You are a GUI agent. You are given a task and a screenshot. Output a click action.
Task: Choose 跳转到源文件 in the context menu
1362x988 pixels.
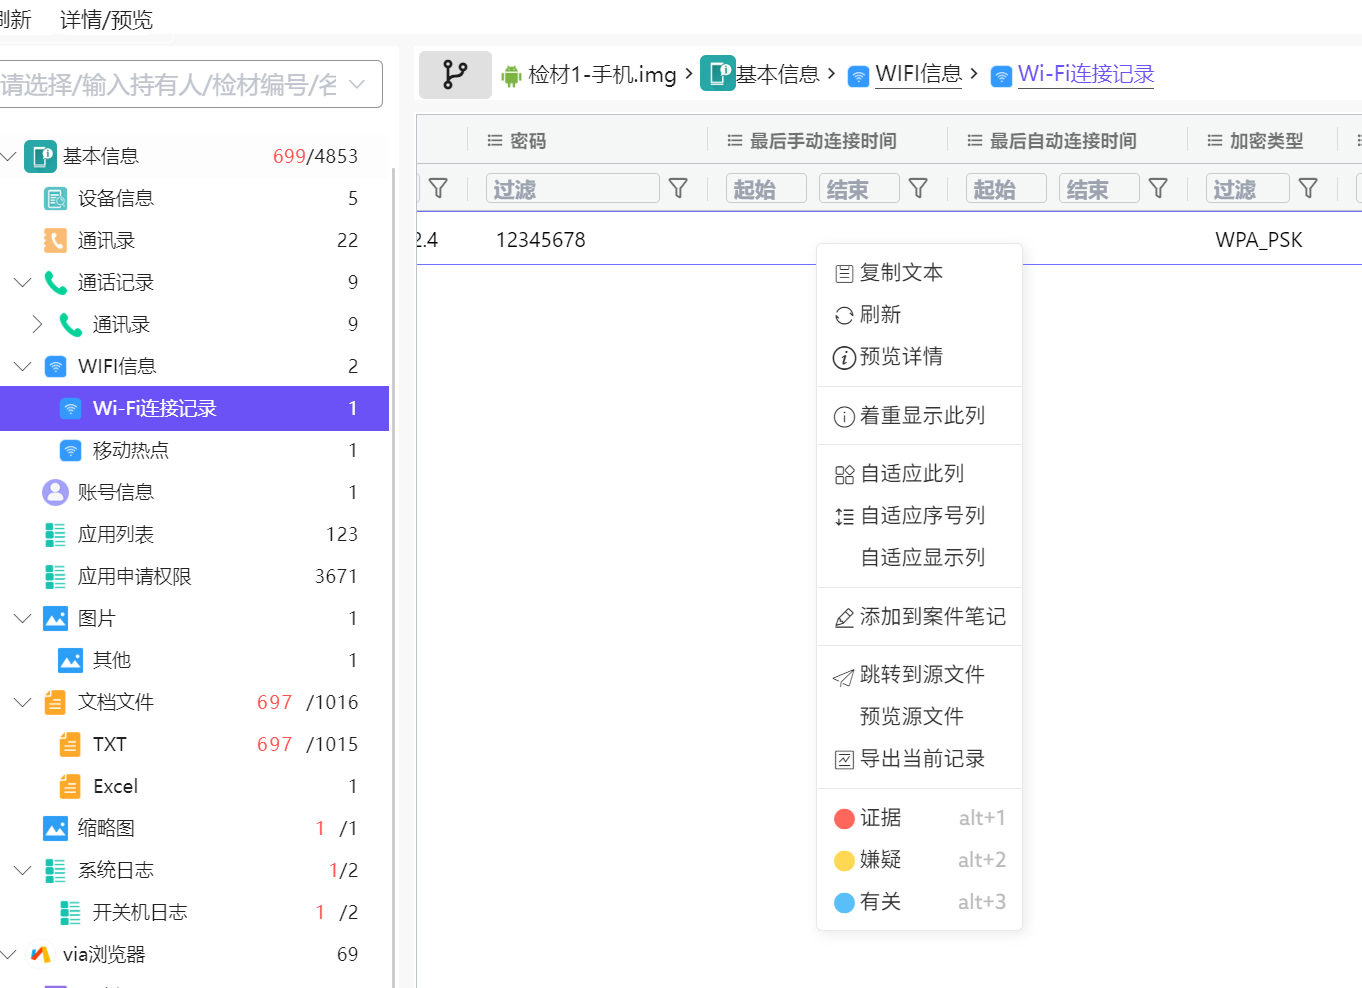tap(919, 675)
